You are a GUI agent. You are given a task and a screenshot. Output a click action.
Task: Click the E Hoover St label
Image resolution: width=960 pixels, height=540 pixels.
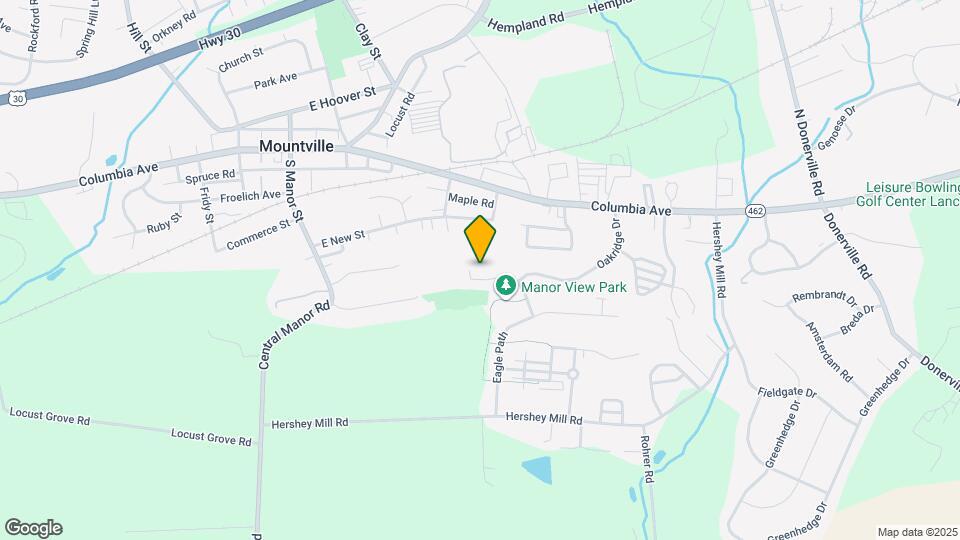pyautogui.click(x=342, y=99)
